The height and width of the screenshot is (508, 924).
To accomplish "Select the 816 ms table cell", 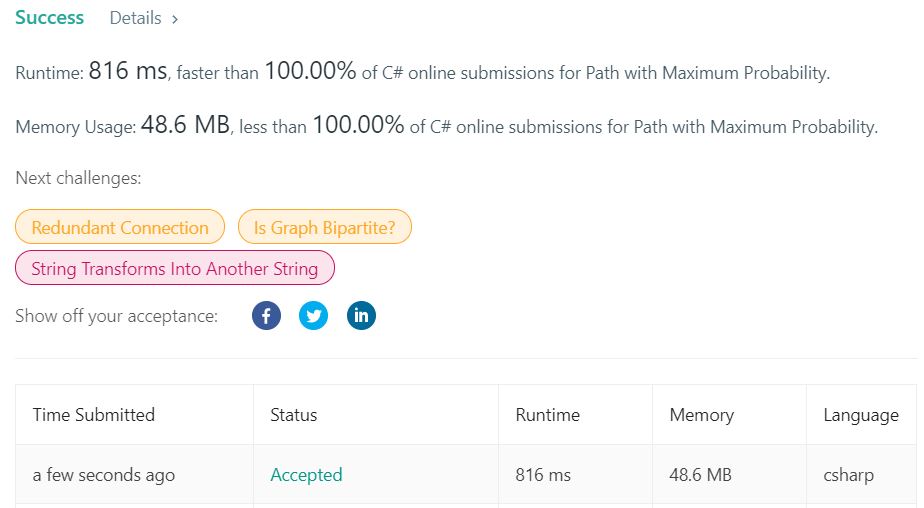I will pos(543,475).
